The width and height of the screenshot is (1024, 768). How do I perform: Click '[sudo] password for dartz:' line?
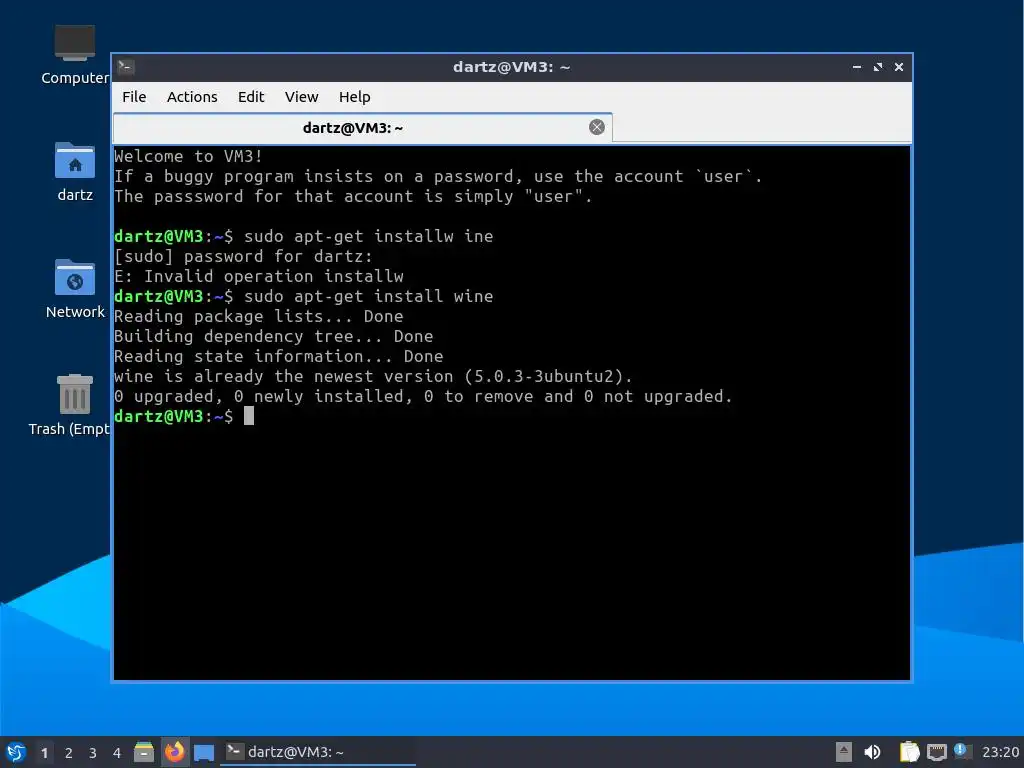[x=243, y=257]
